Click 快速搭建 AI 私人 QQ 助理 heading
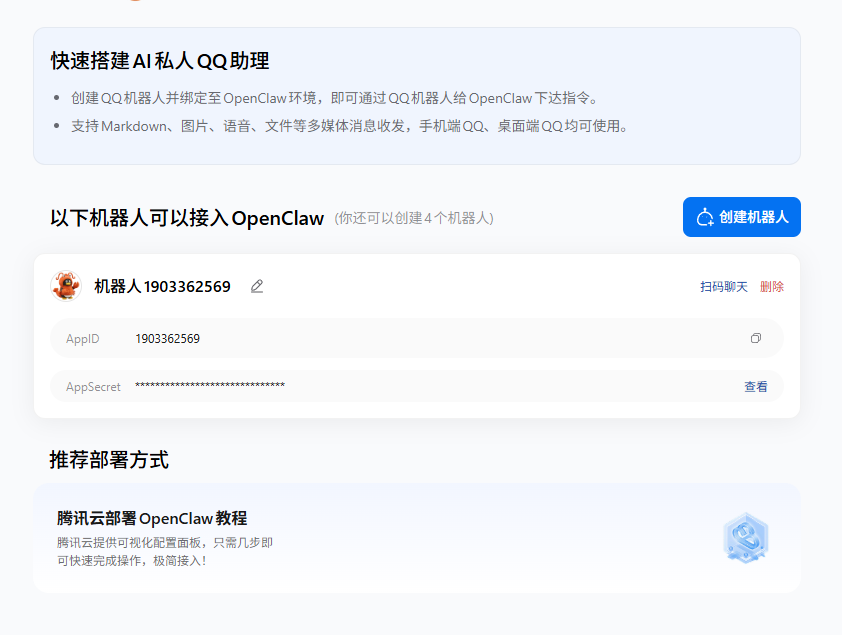The width and height of the screenshot is (842, 635). click(160, 61)
